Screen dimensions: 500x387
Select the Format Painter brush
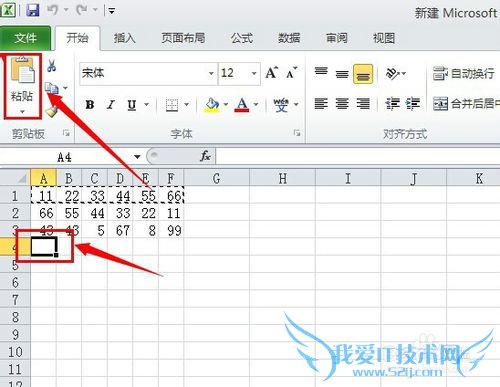[52, 111]
